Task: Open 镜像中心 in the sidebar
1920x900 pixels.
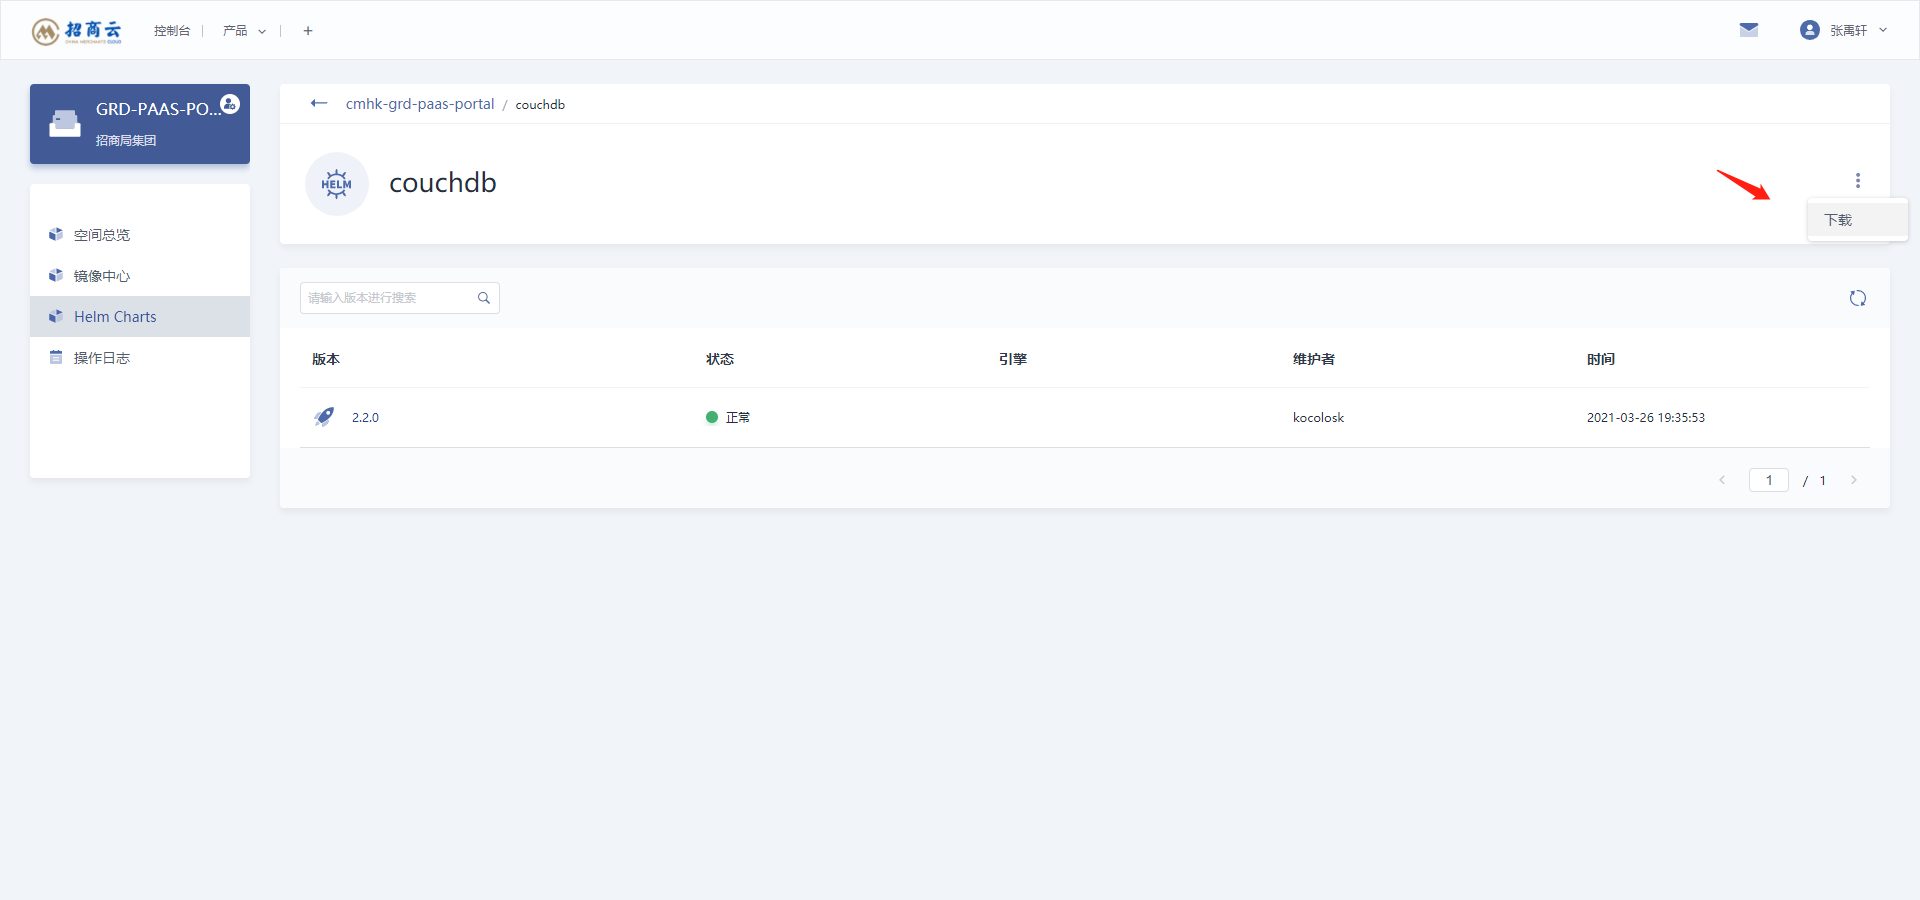Action: pyautogui.click(x=140, y=276)
